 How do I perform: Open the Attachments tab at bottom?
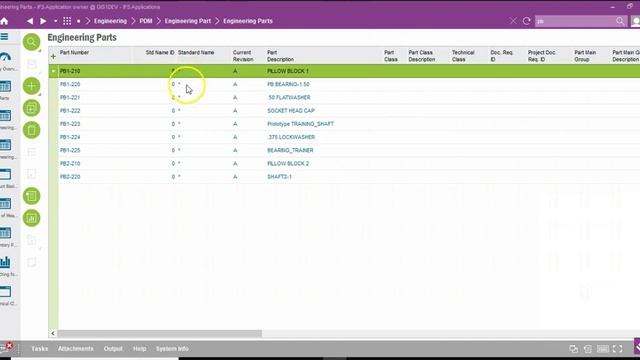pyautogui.click(x=76, y=349)
